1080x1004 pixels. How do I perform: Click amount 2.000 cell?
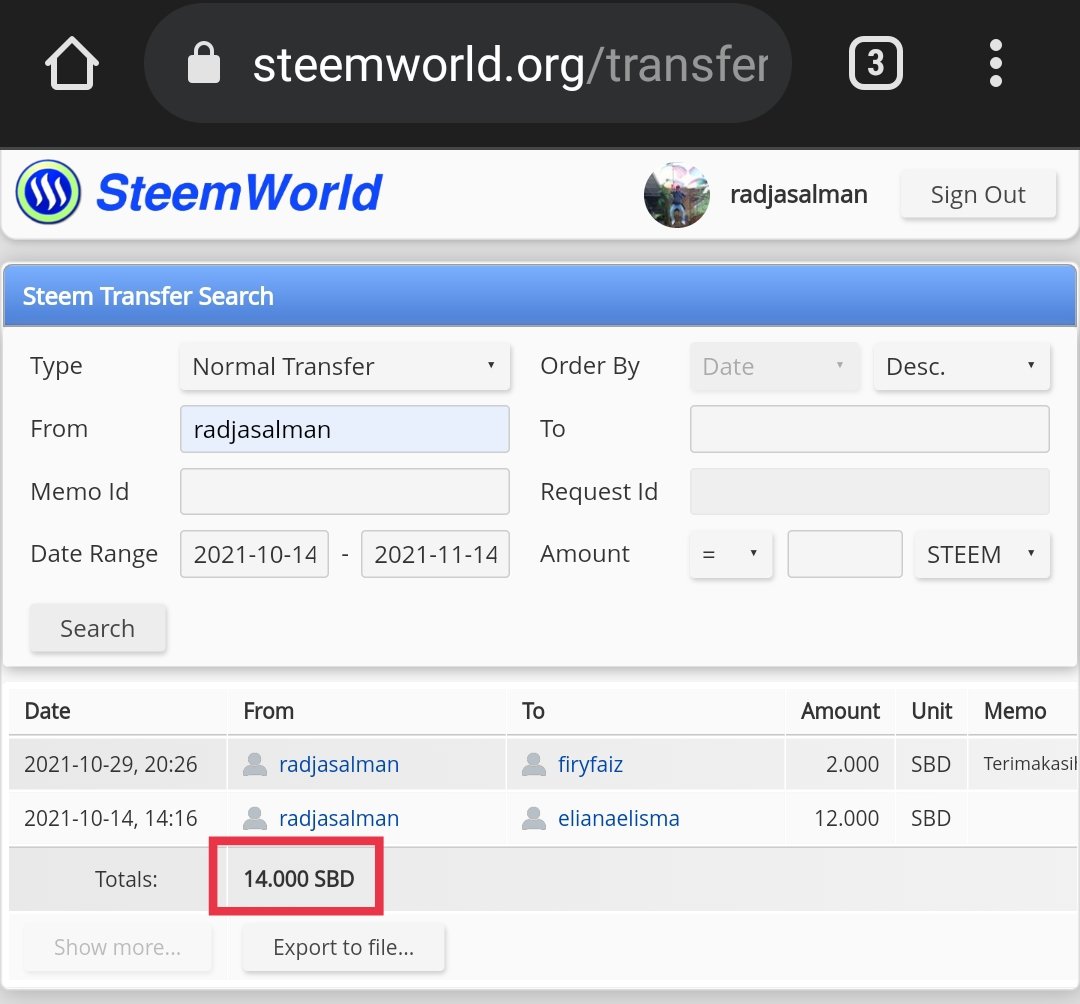point(852,764)
